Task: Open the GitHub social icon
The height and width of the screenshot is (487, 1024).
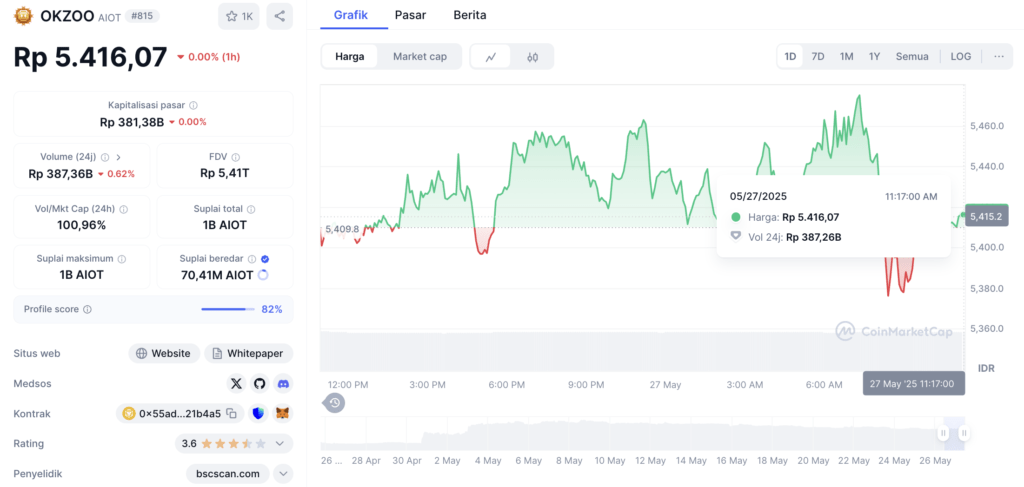Action: click(x=260, y=384)
